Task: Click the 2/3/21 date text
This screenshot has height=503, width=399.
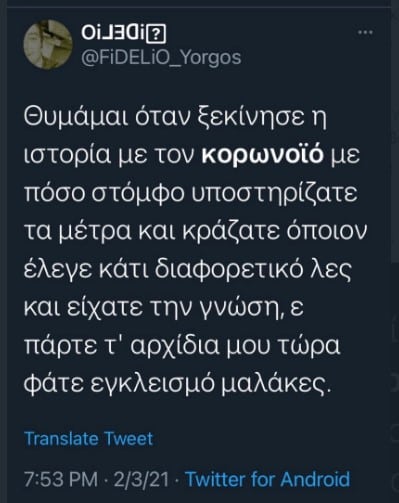Action: [141, 479]
